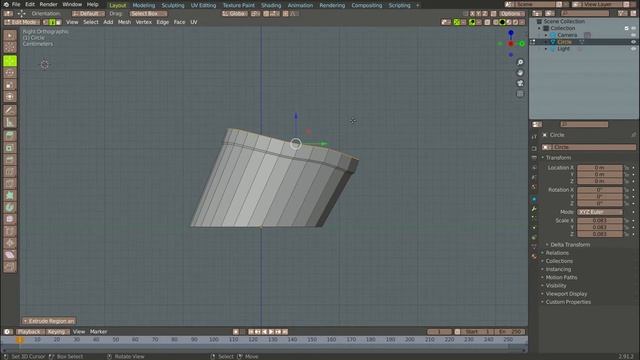This screenshot has height=360, width=640.
Task: Open the Mesh menu in viewport header
Action: click(x=124, y=22)
